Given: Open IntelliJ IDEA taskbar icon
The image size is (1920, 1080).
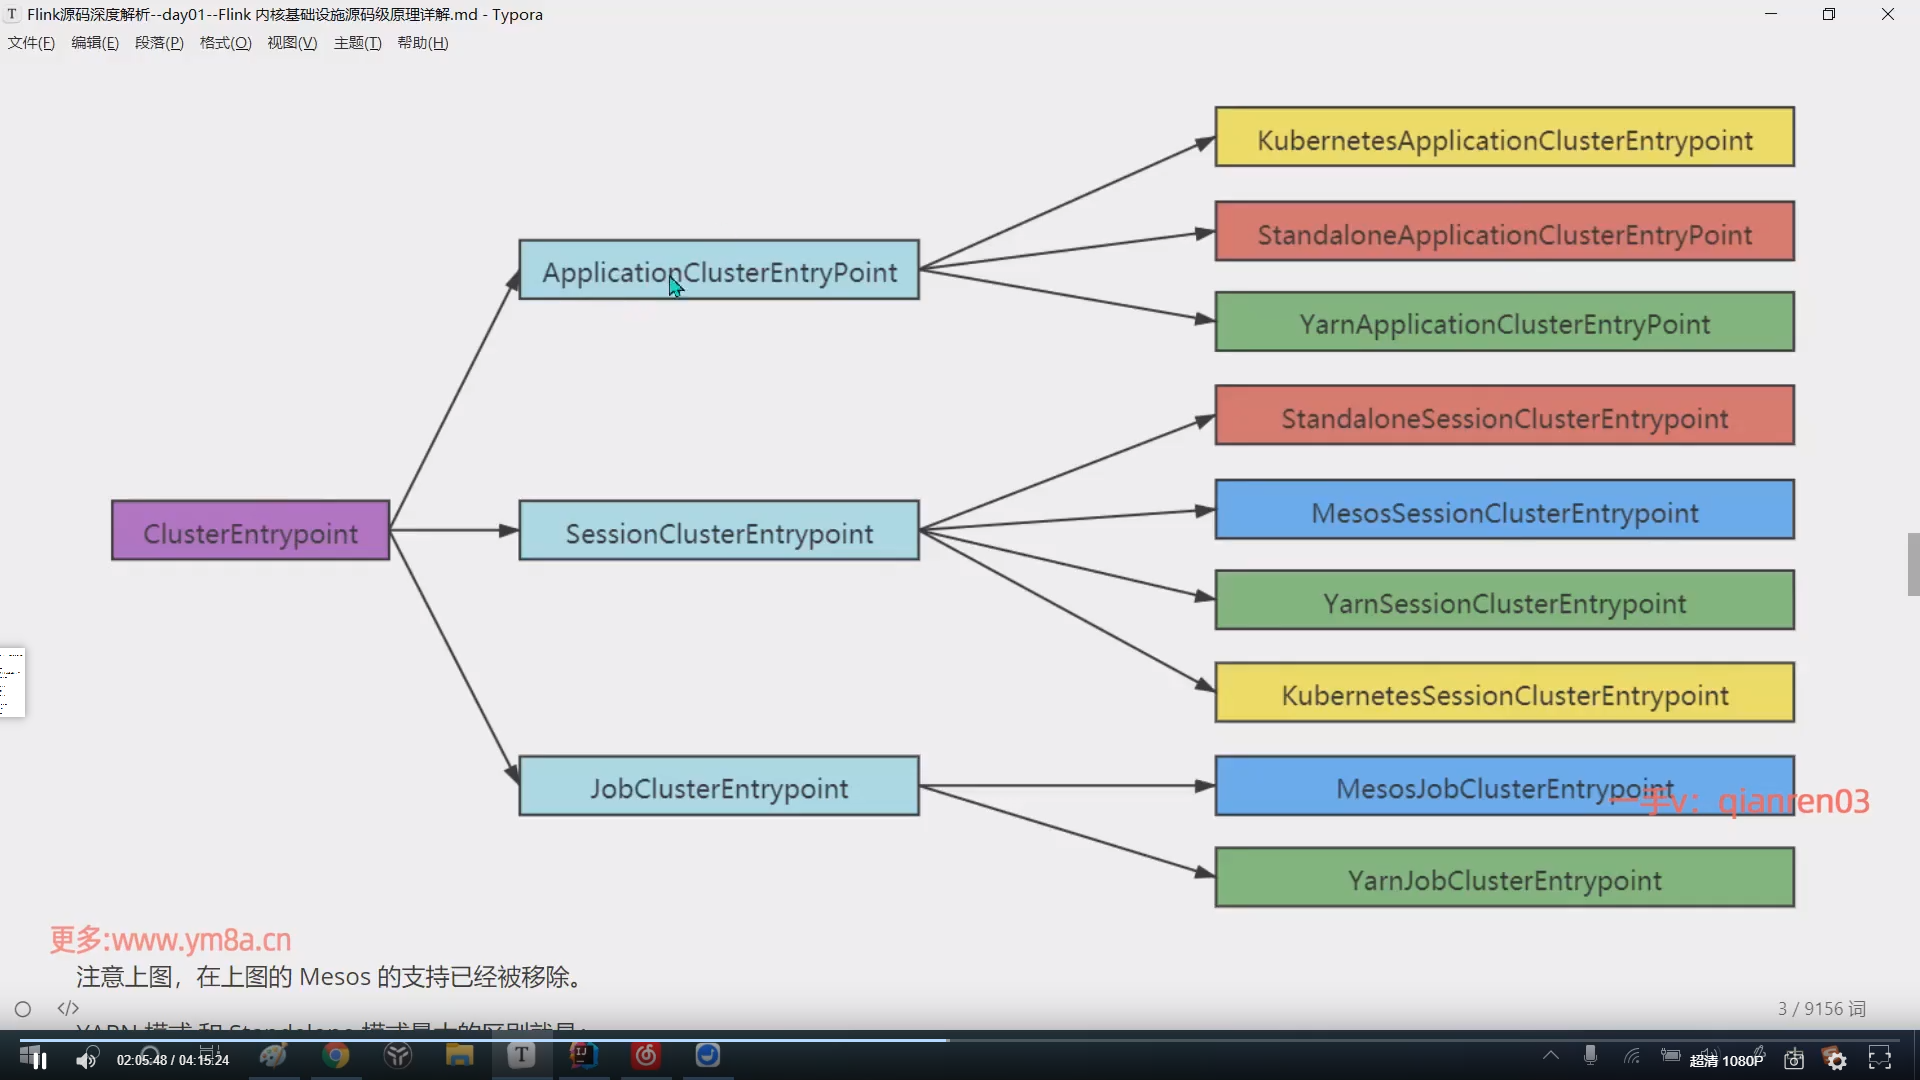Looking at the screenshot, I should [583, 1056].
